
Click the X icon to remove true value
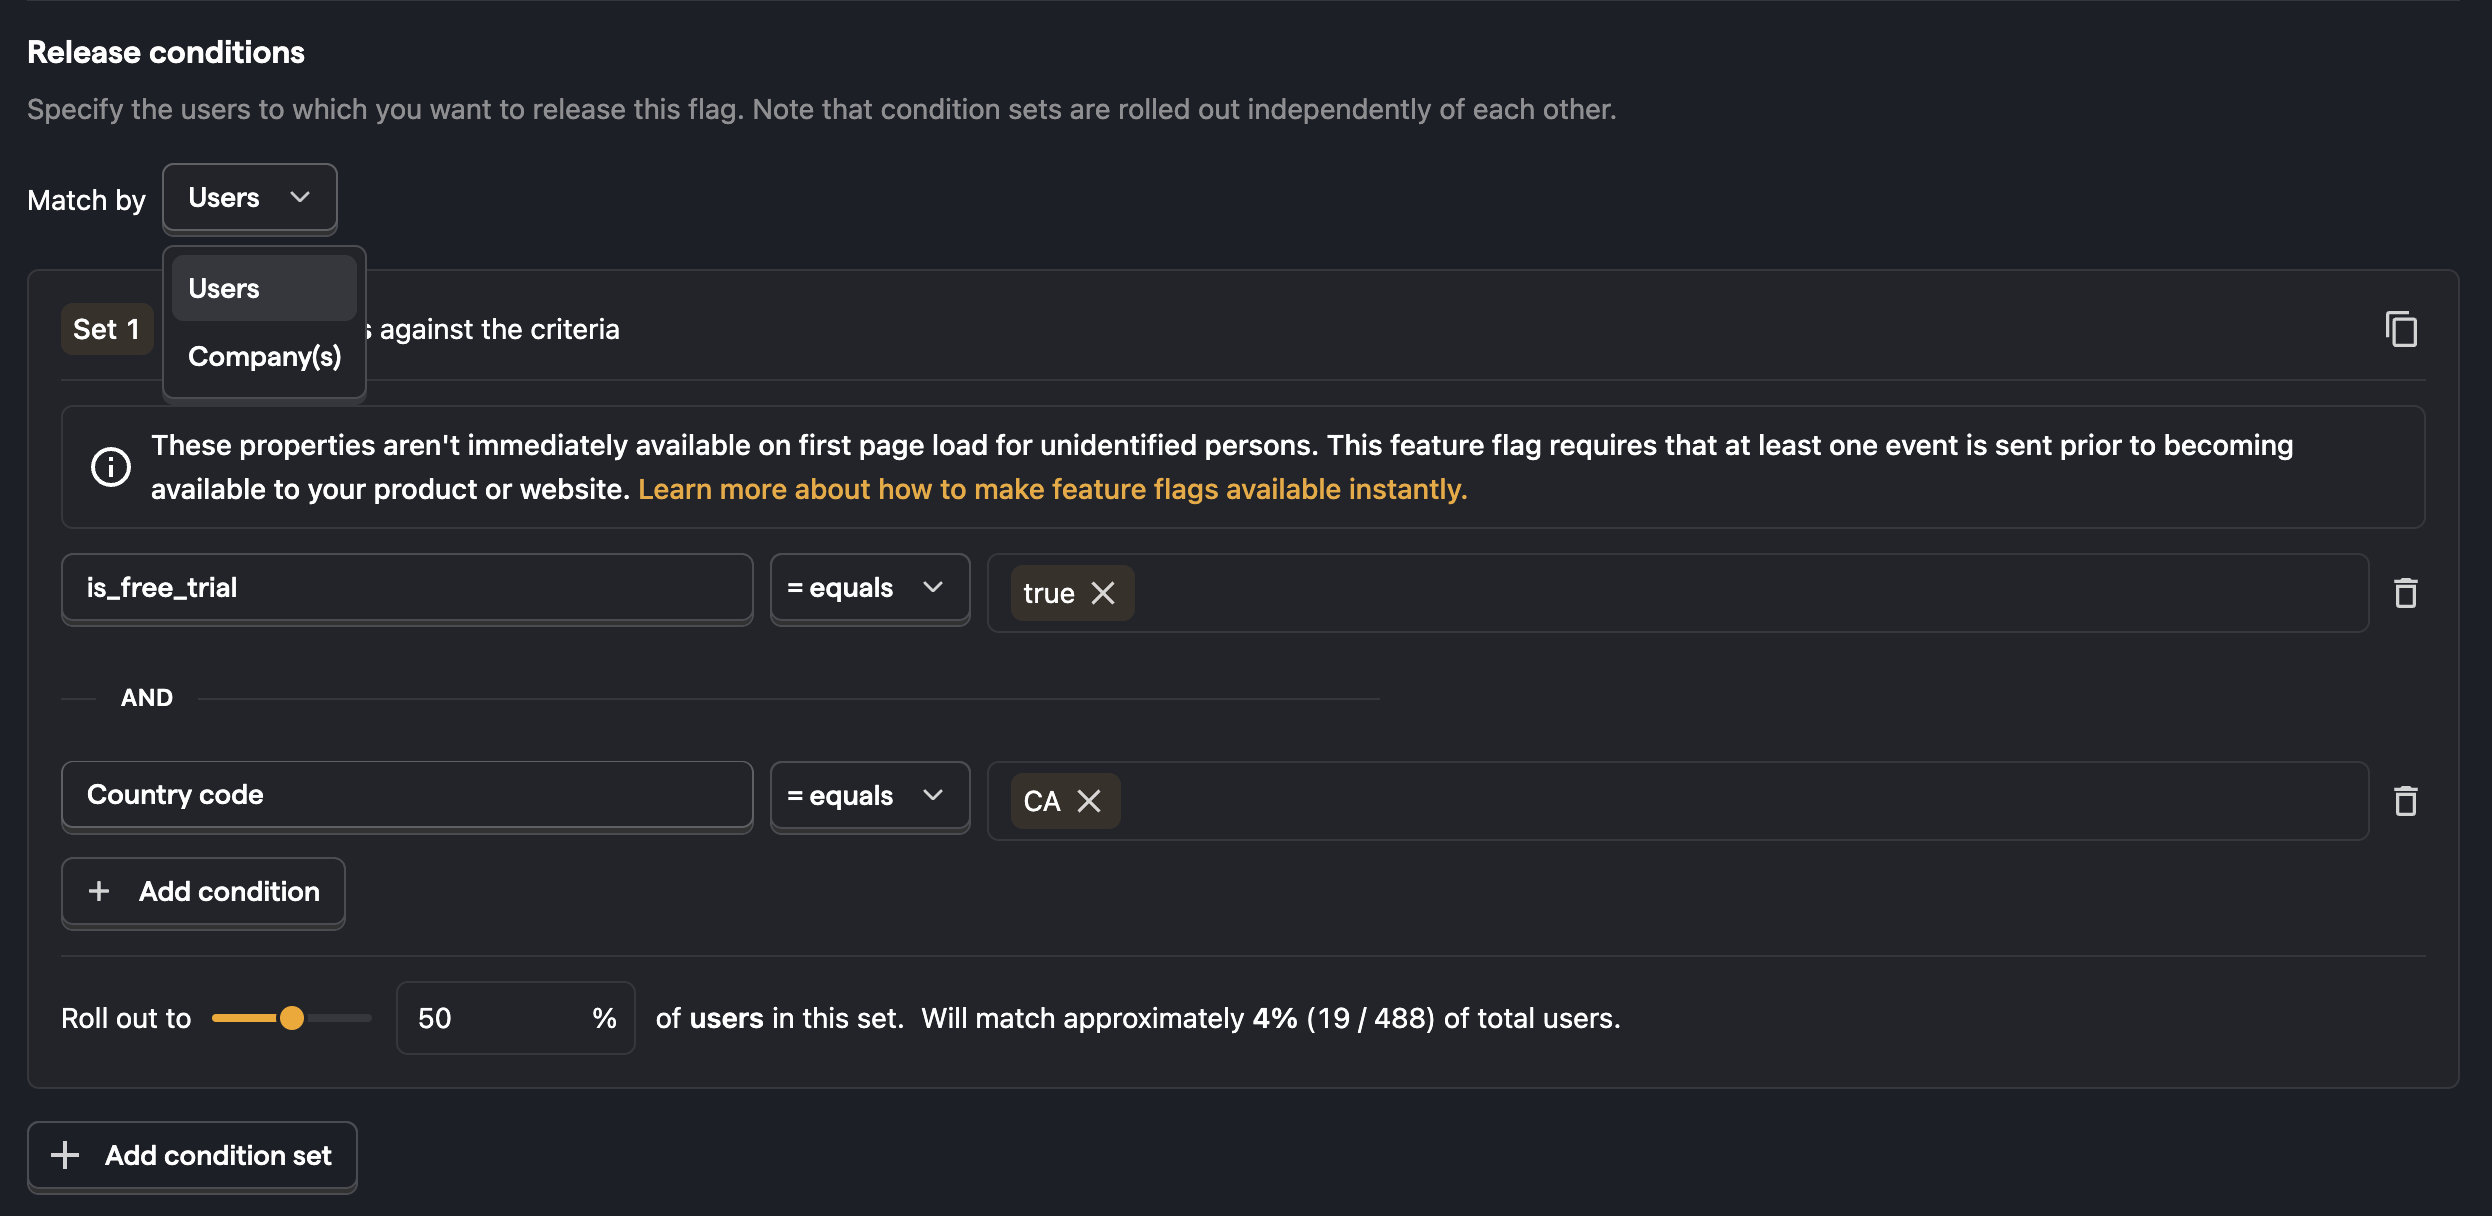click(1105, 591)
